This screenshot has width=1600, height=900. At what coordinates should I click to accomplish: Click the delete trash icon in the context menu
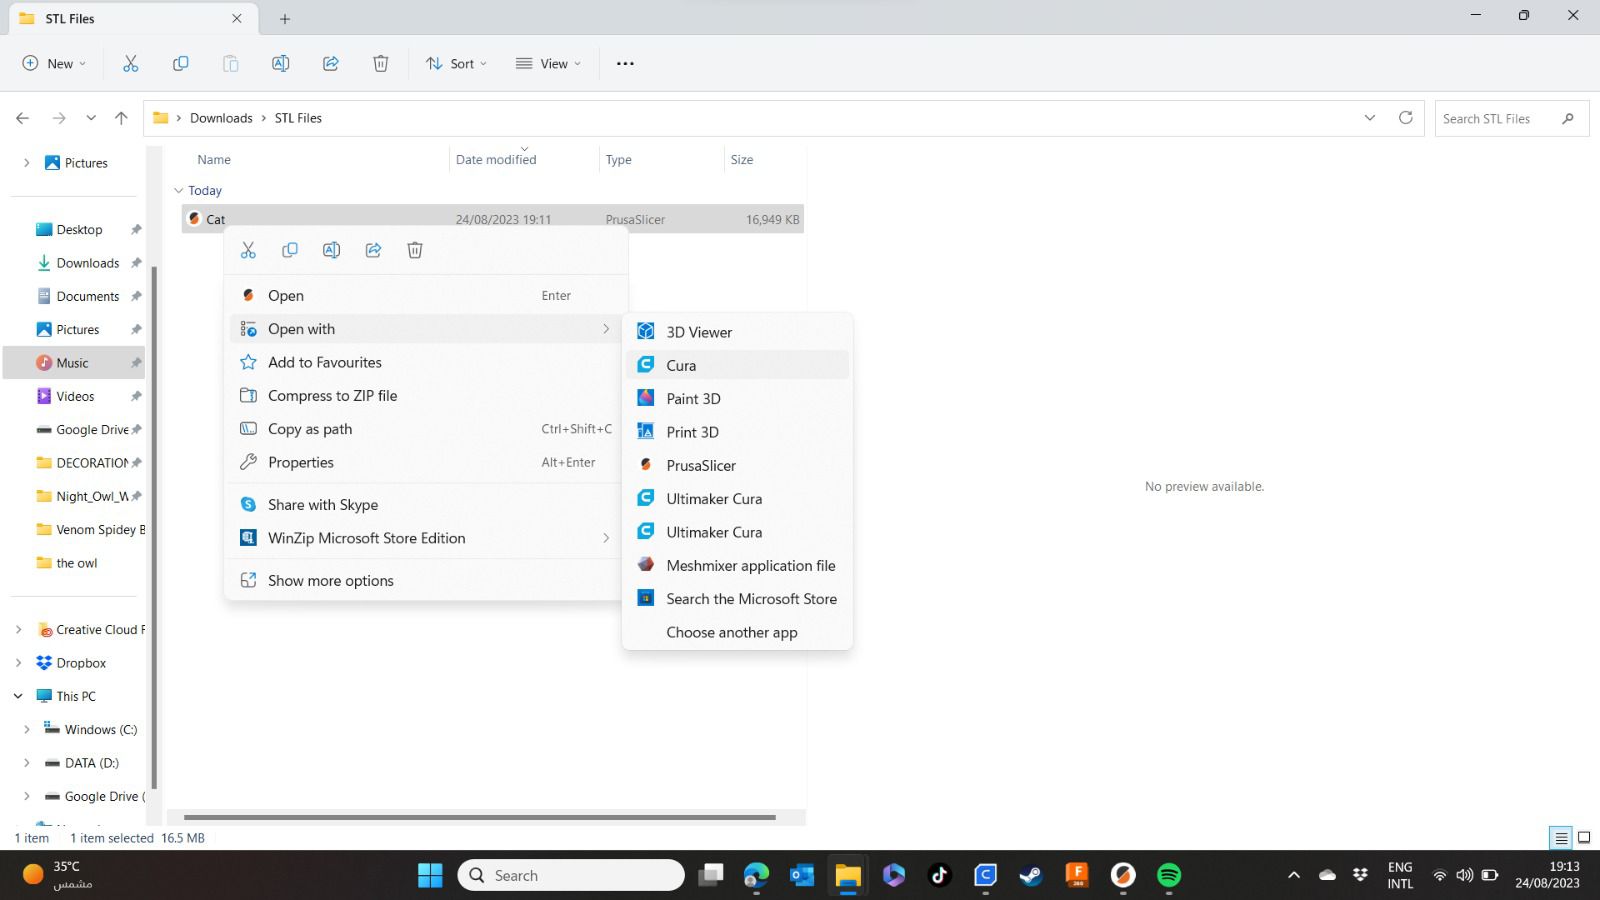(415, 250)
